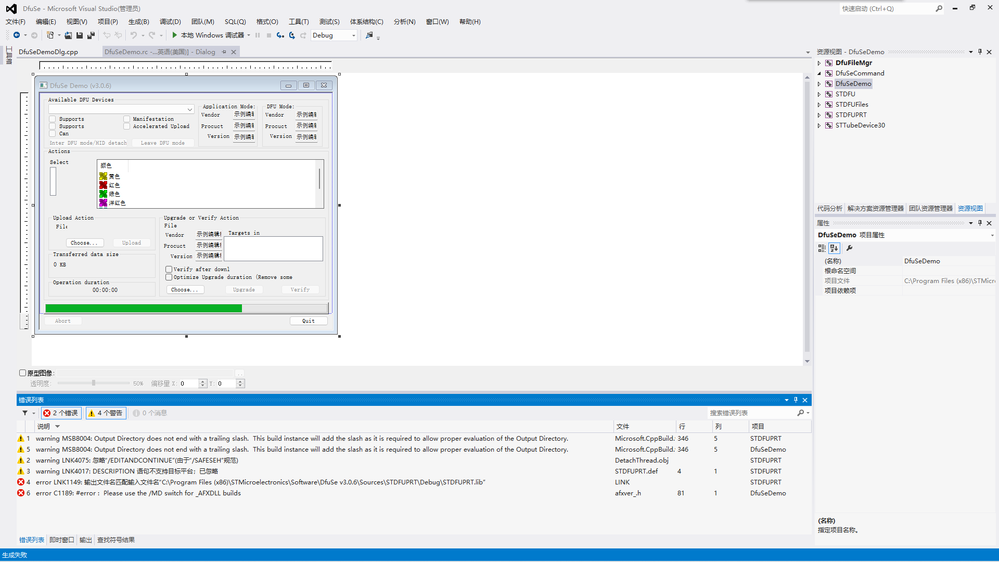Click the Upgrade button in dialog
The width and height of the screenshot is (999, 562).
coord(243,290)
